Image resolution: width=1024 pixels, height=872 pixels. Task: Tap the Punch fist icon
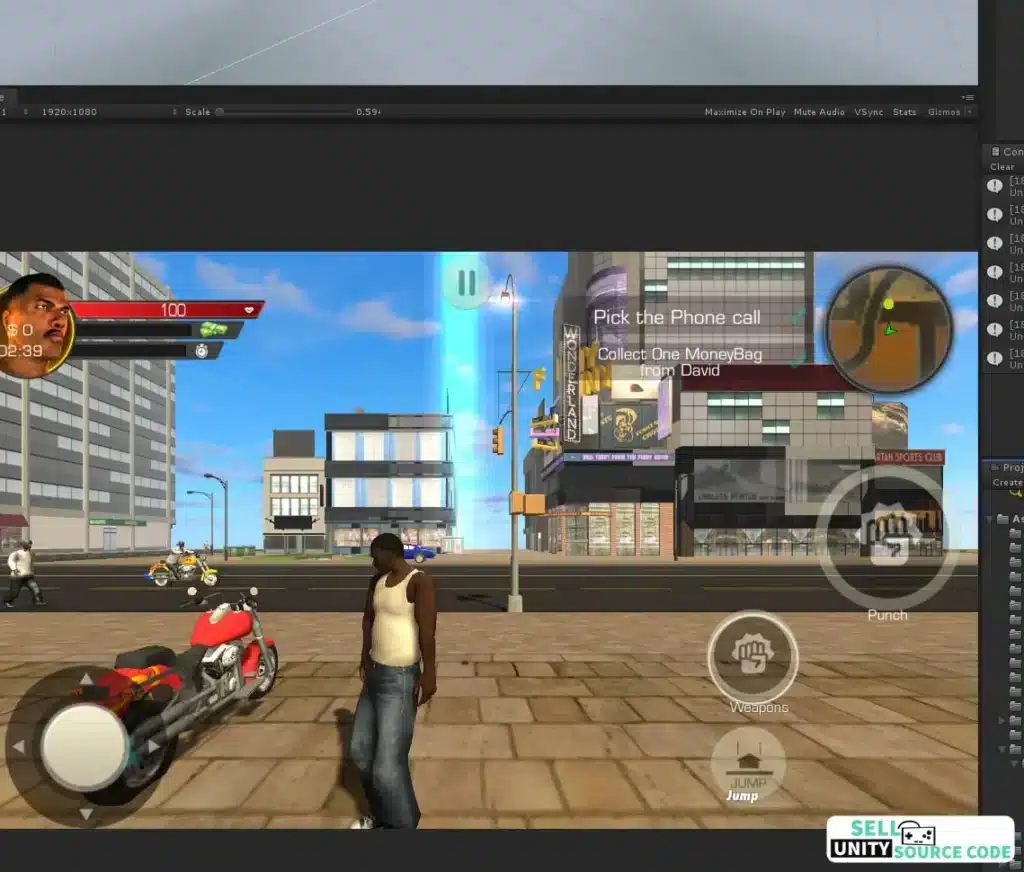click(x=887, y=537)
